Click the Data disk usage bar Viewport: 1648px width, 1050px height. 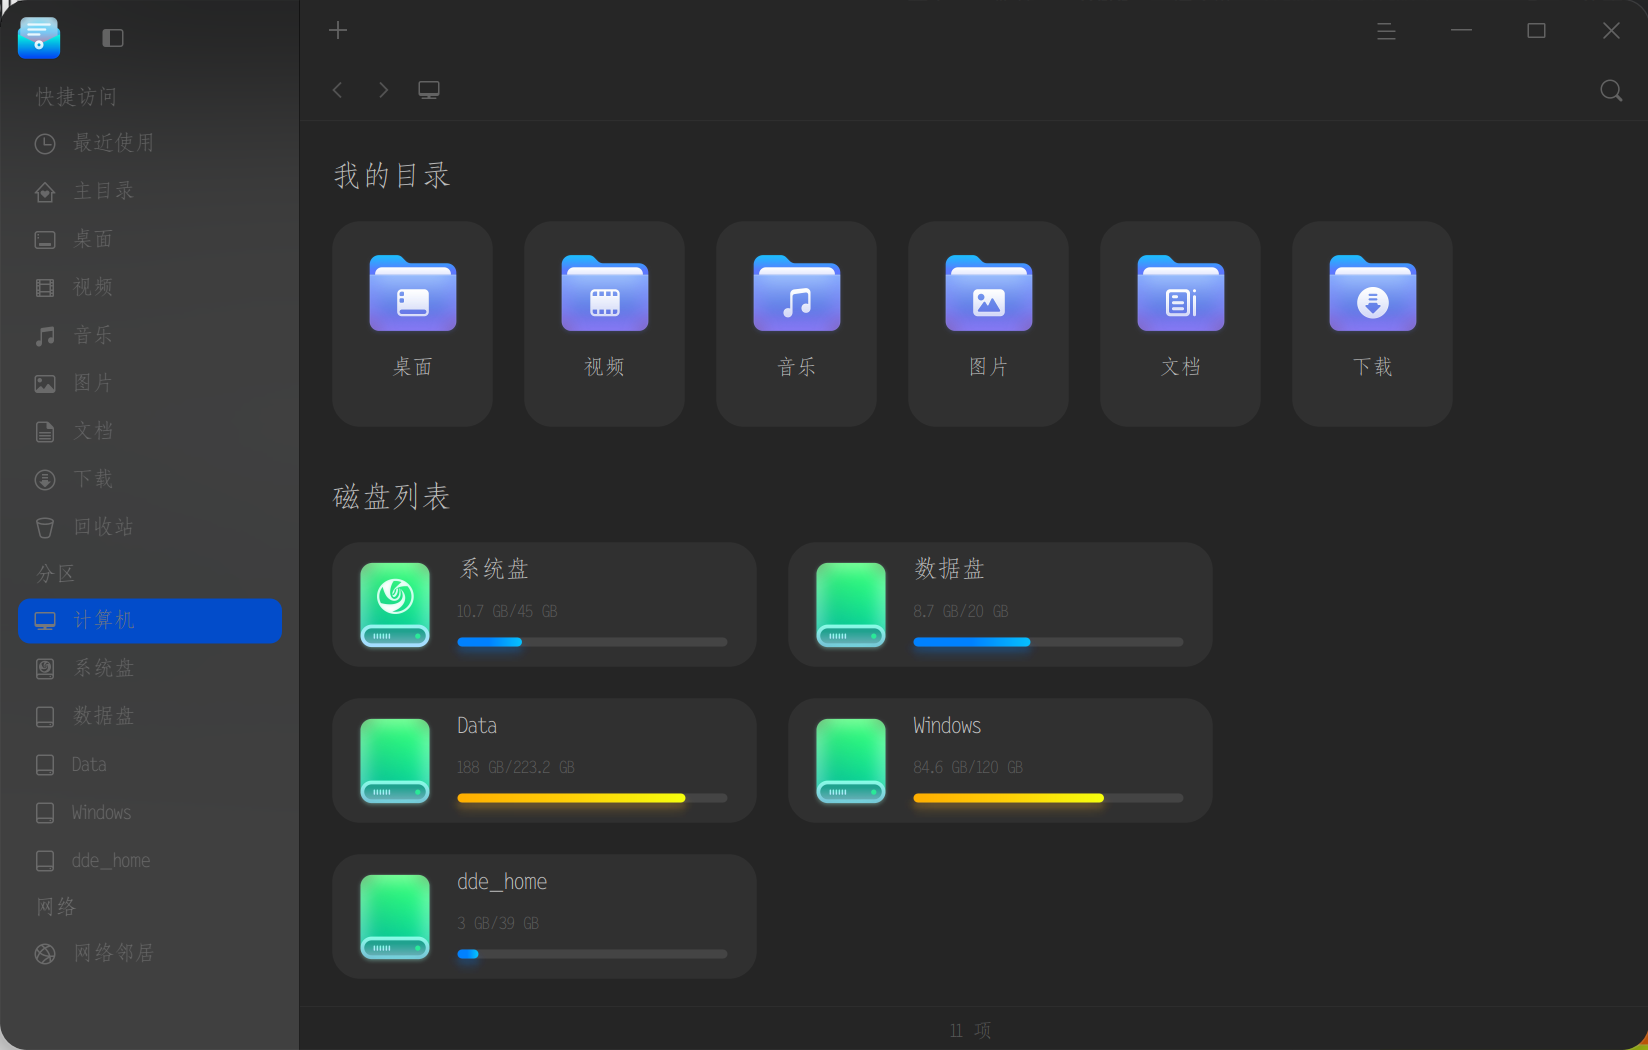[x=592, y=798]
